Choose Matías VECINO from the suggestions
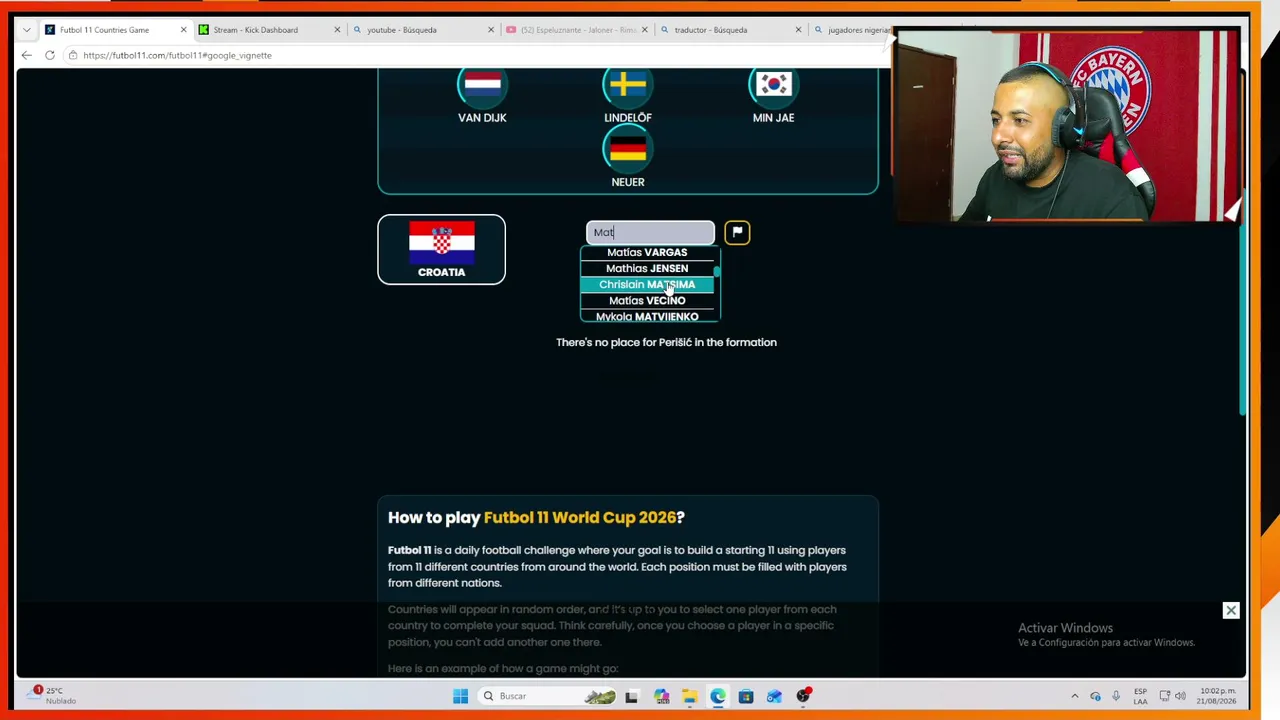This screenshot has width=1280, height=720. pos(647,300)
